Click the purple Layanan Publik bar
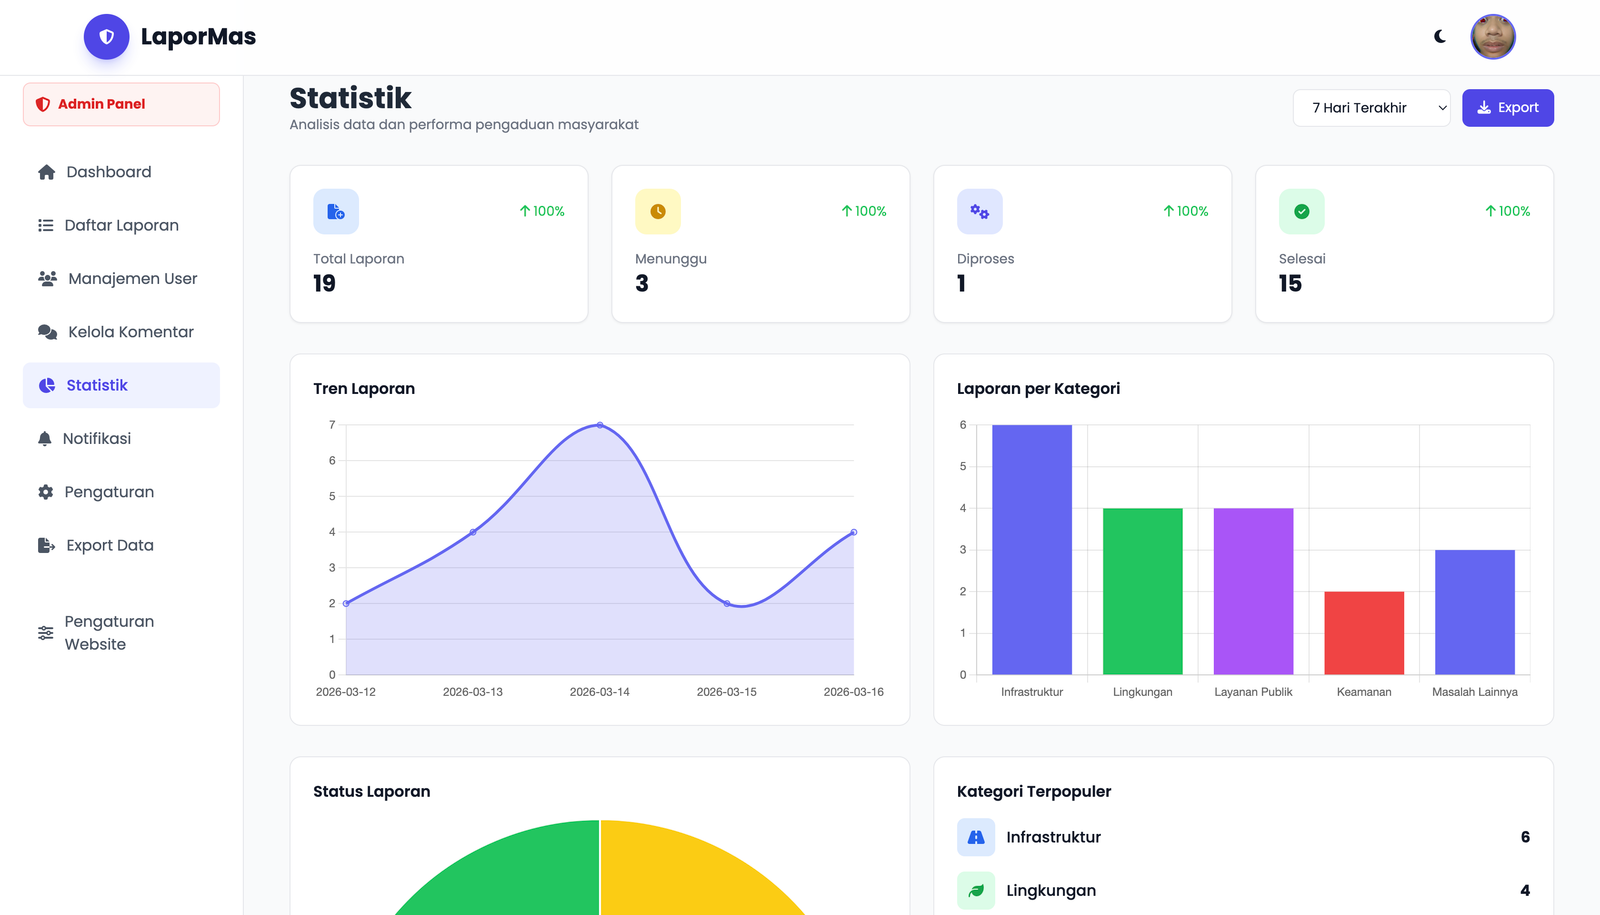 [x=1254, y=591]
